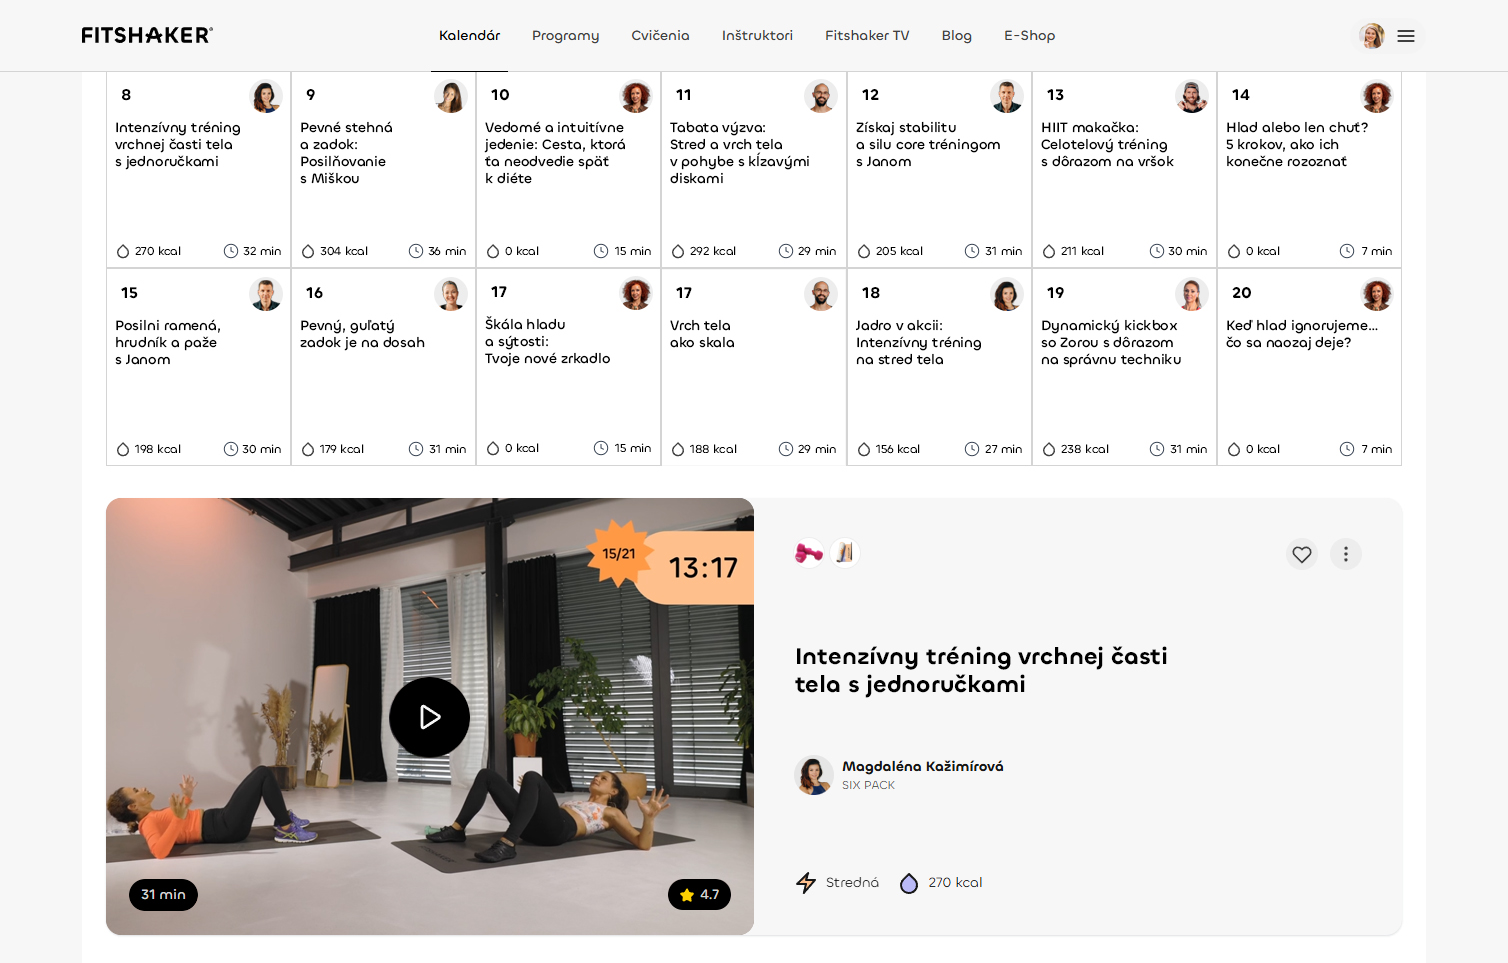Screen dimensions: 1508x963
Task: Click the 4.7 star rating badge
Action: [699, 895]
